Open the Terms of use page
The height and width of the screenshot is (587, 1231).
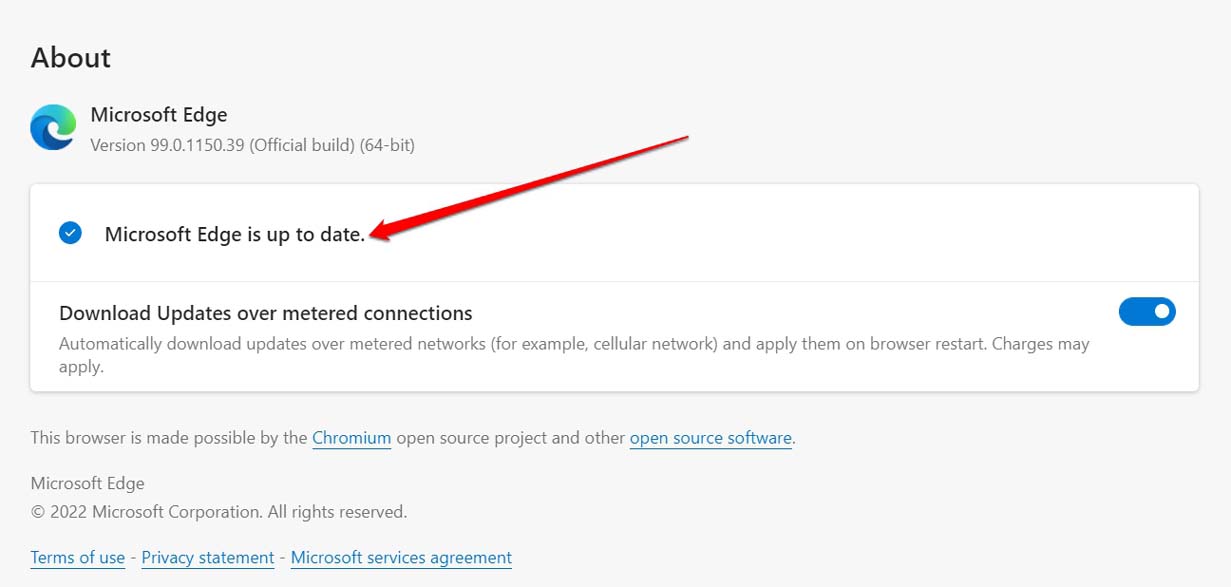(x=77, y=557)
